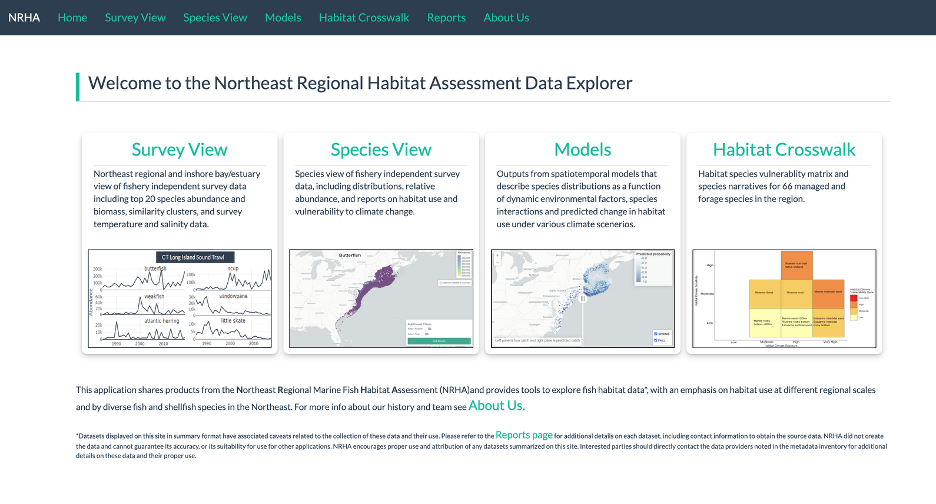
Task: Navigate to the Reports tab
Action: pos(446,17)
